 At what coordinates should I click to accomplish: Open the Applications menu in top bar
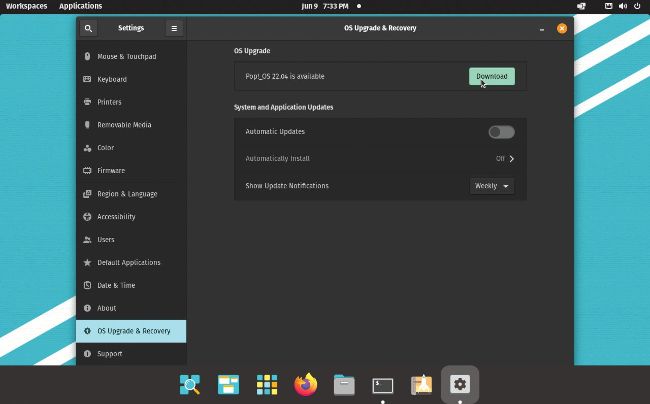coord(80,6)
